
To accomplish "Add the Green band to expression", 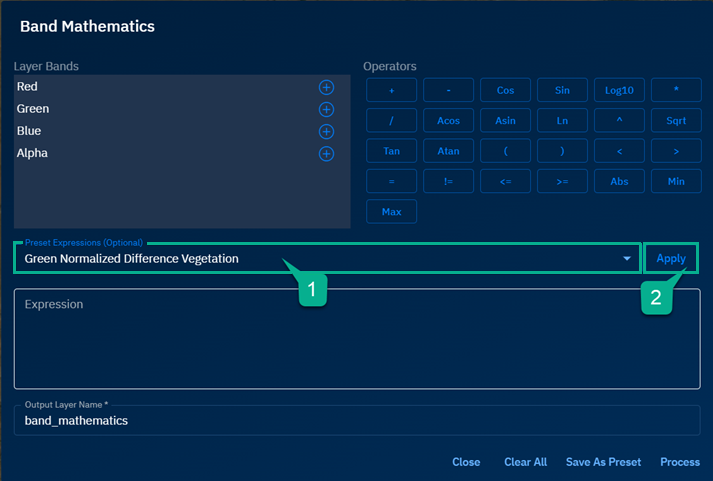I will pos(326,109).
